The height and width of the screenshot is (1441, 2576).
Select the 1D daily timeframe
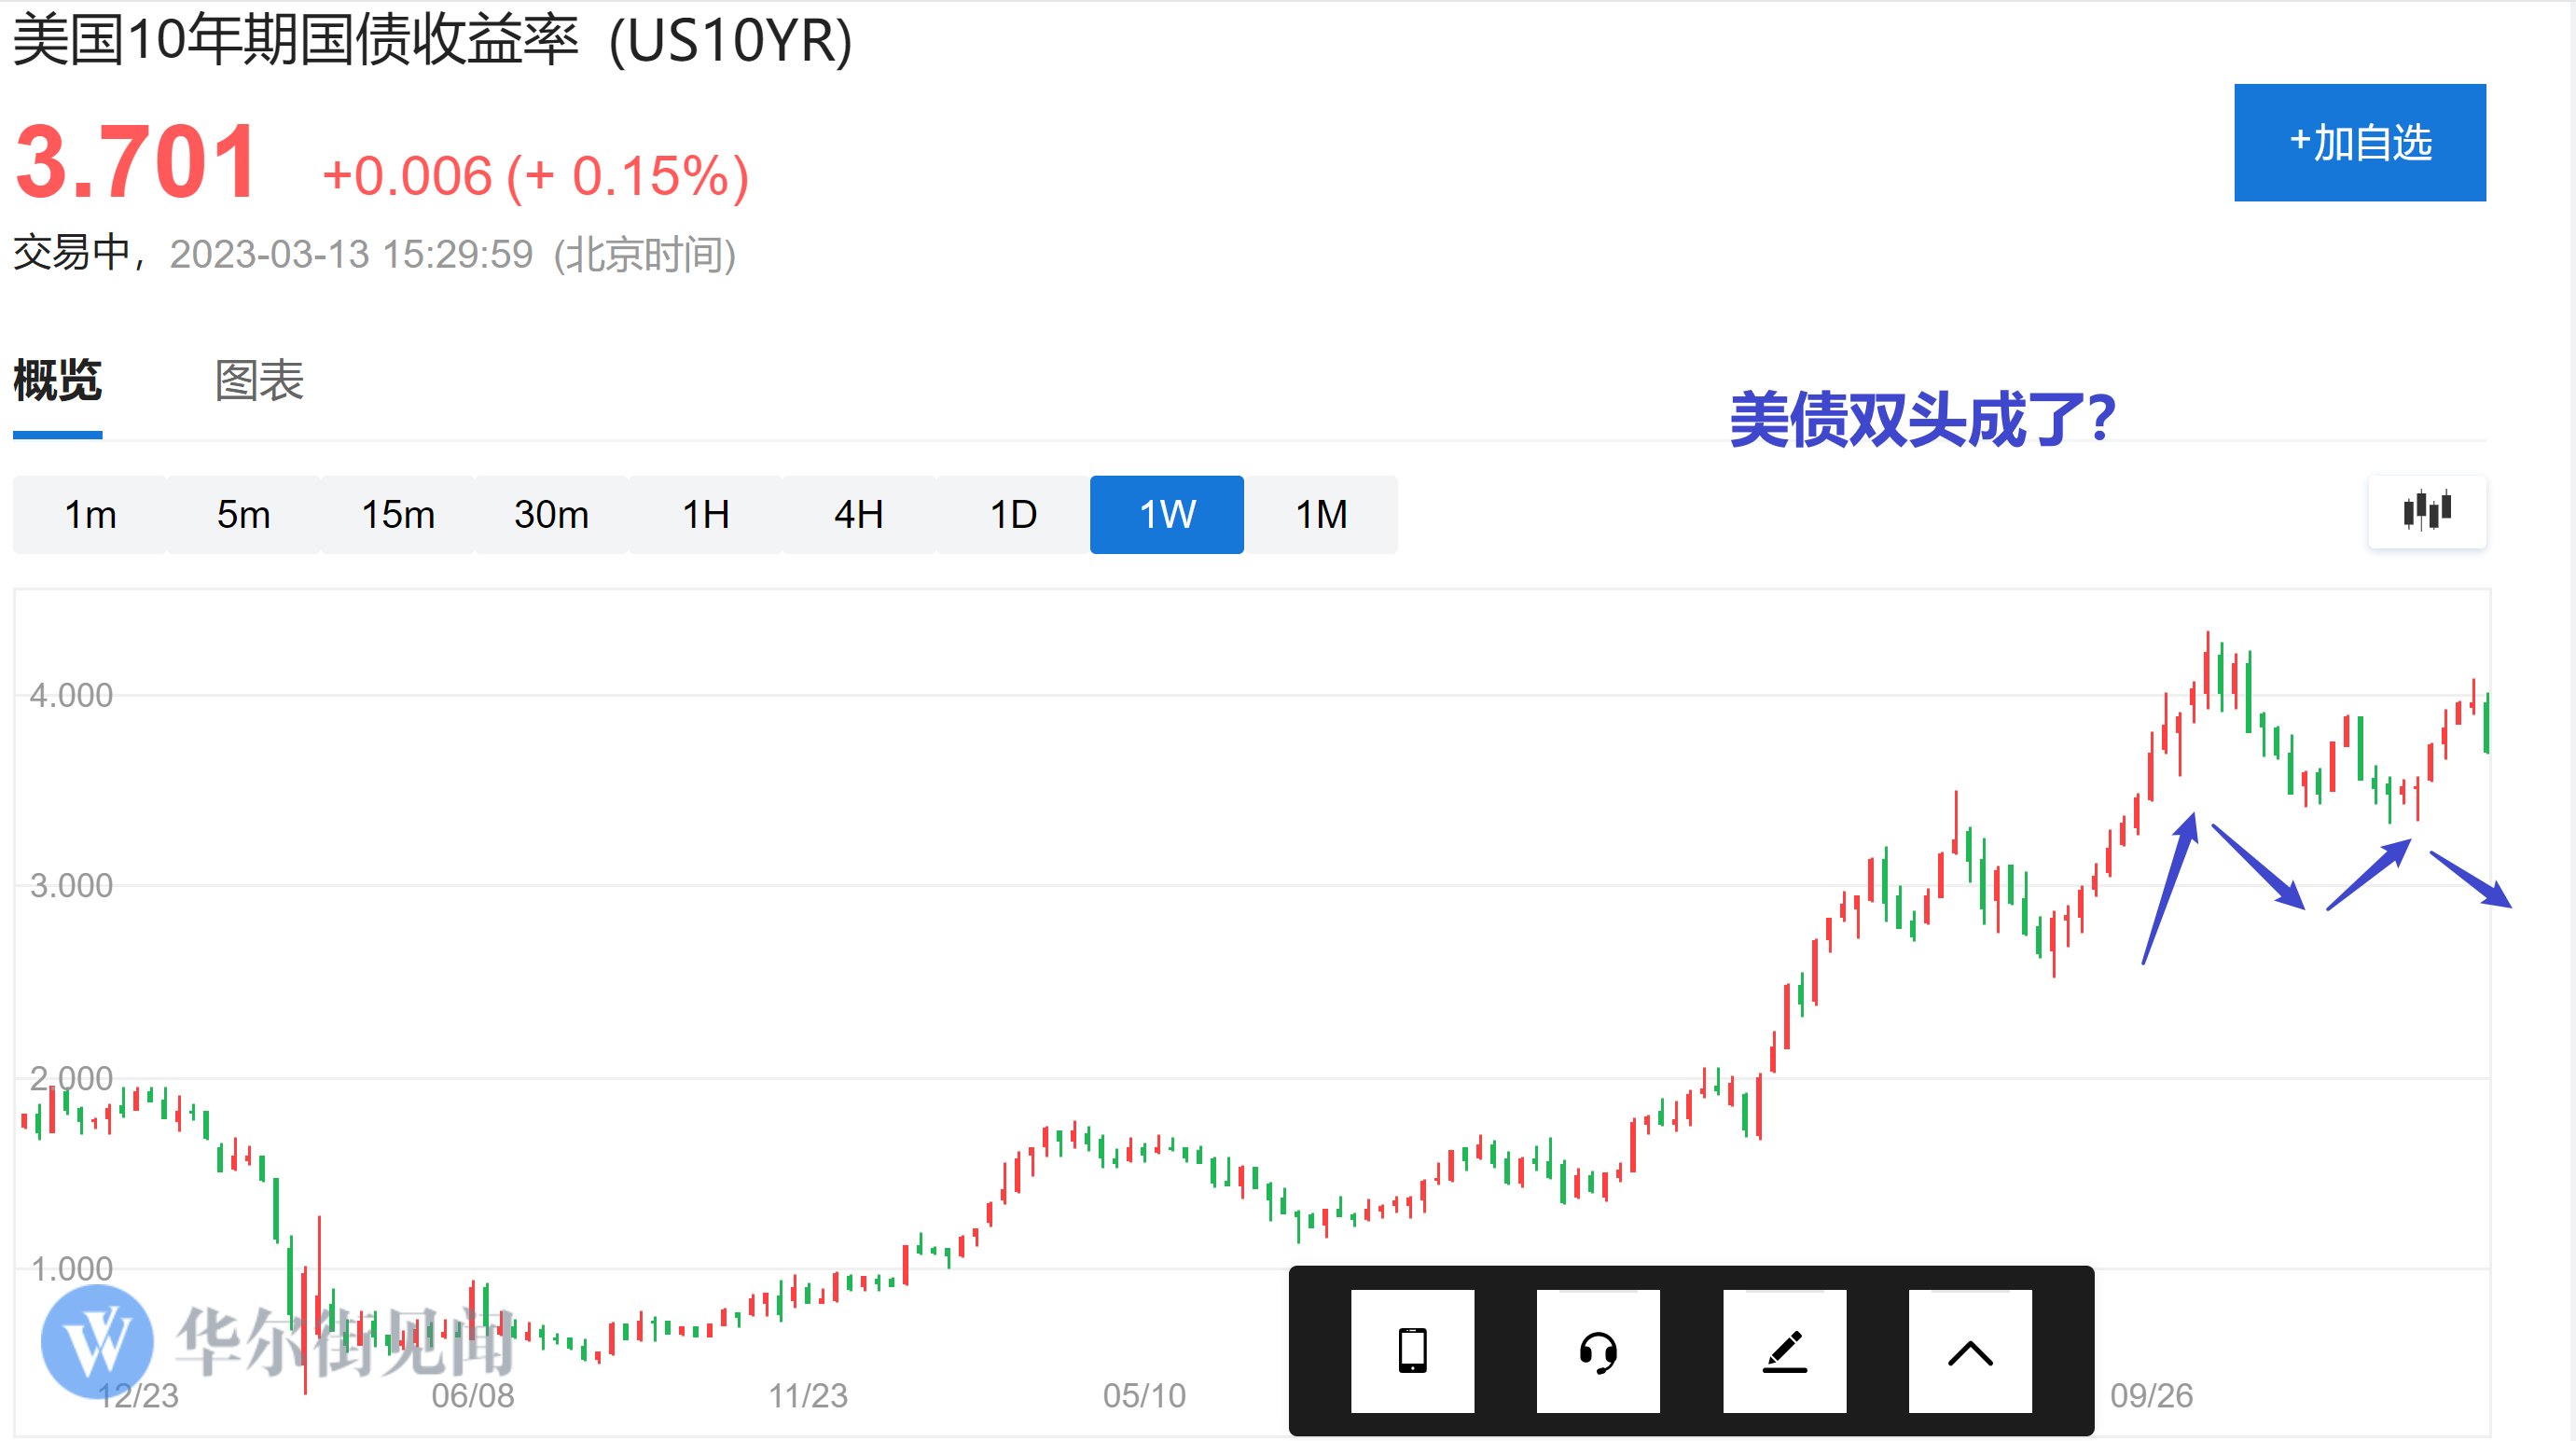pyautogui.click(x=1012, y=514)
